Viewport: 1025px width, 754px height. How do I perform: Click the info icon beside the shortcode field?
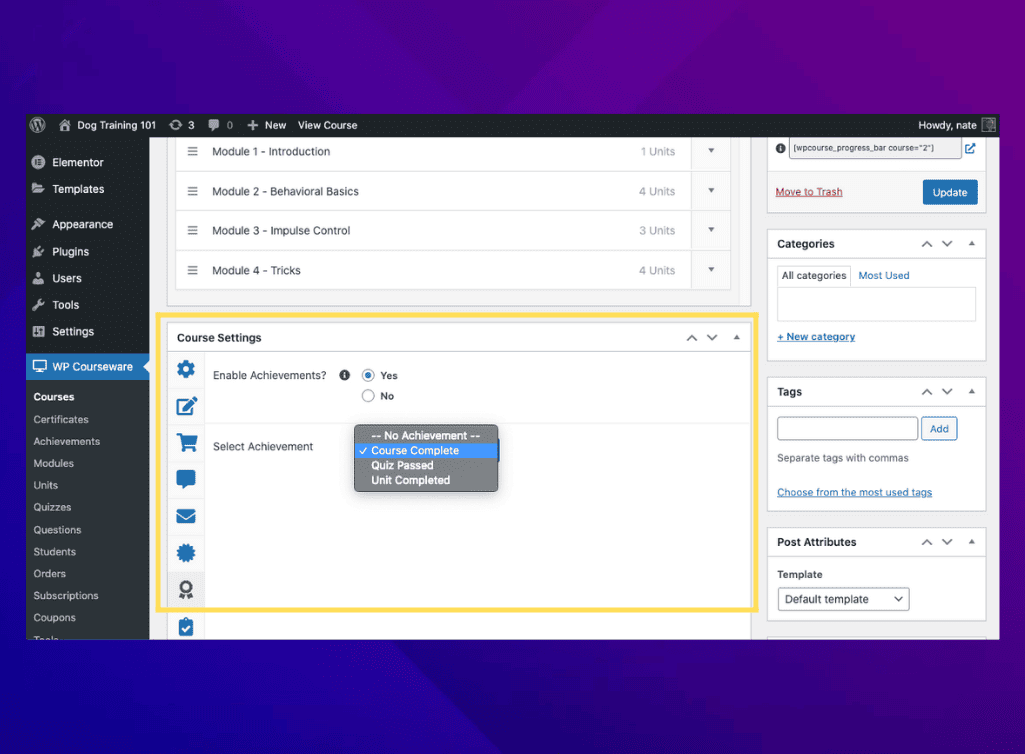click(781, 148)
